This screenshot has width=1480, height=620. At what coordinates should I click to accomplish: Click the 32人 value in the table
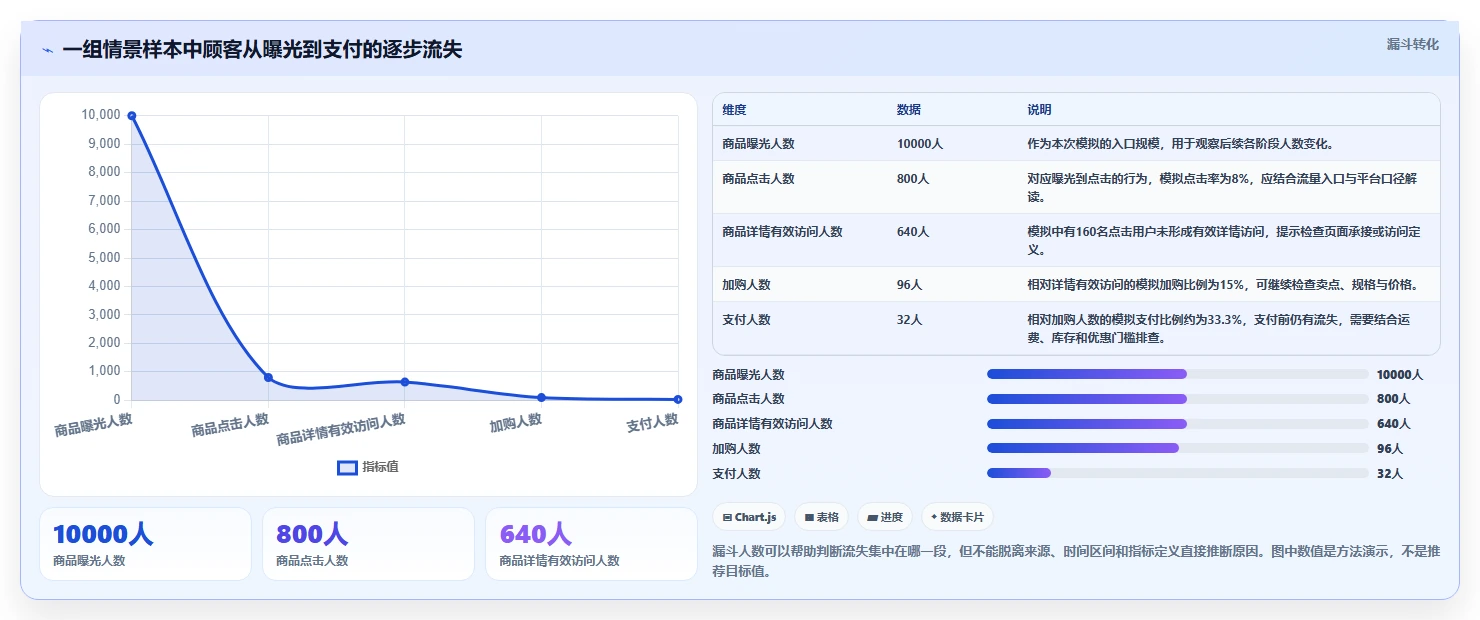pos(909,320)
